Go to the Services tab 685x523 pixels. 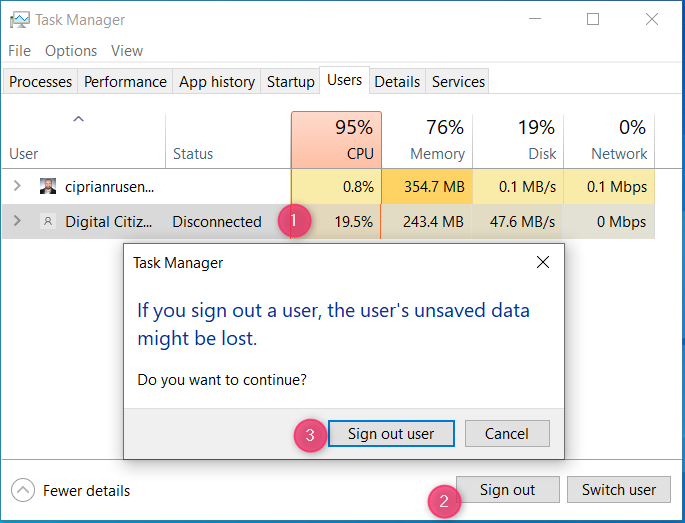tap(458, 81)
